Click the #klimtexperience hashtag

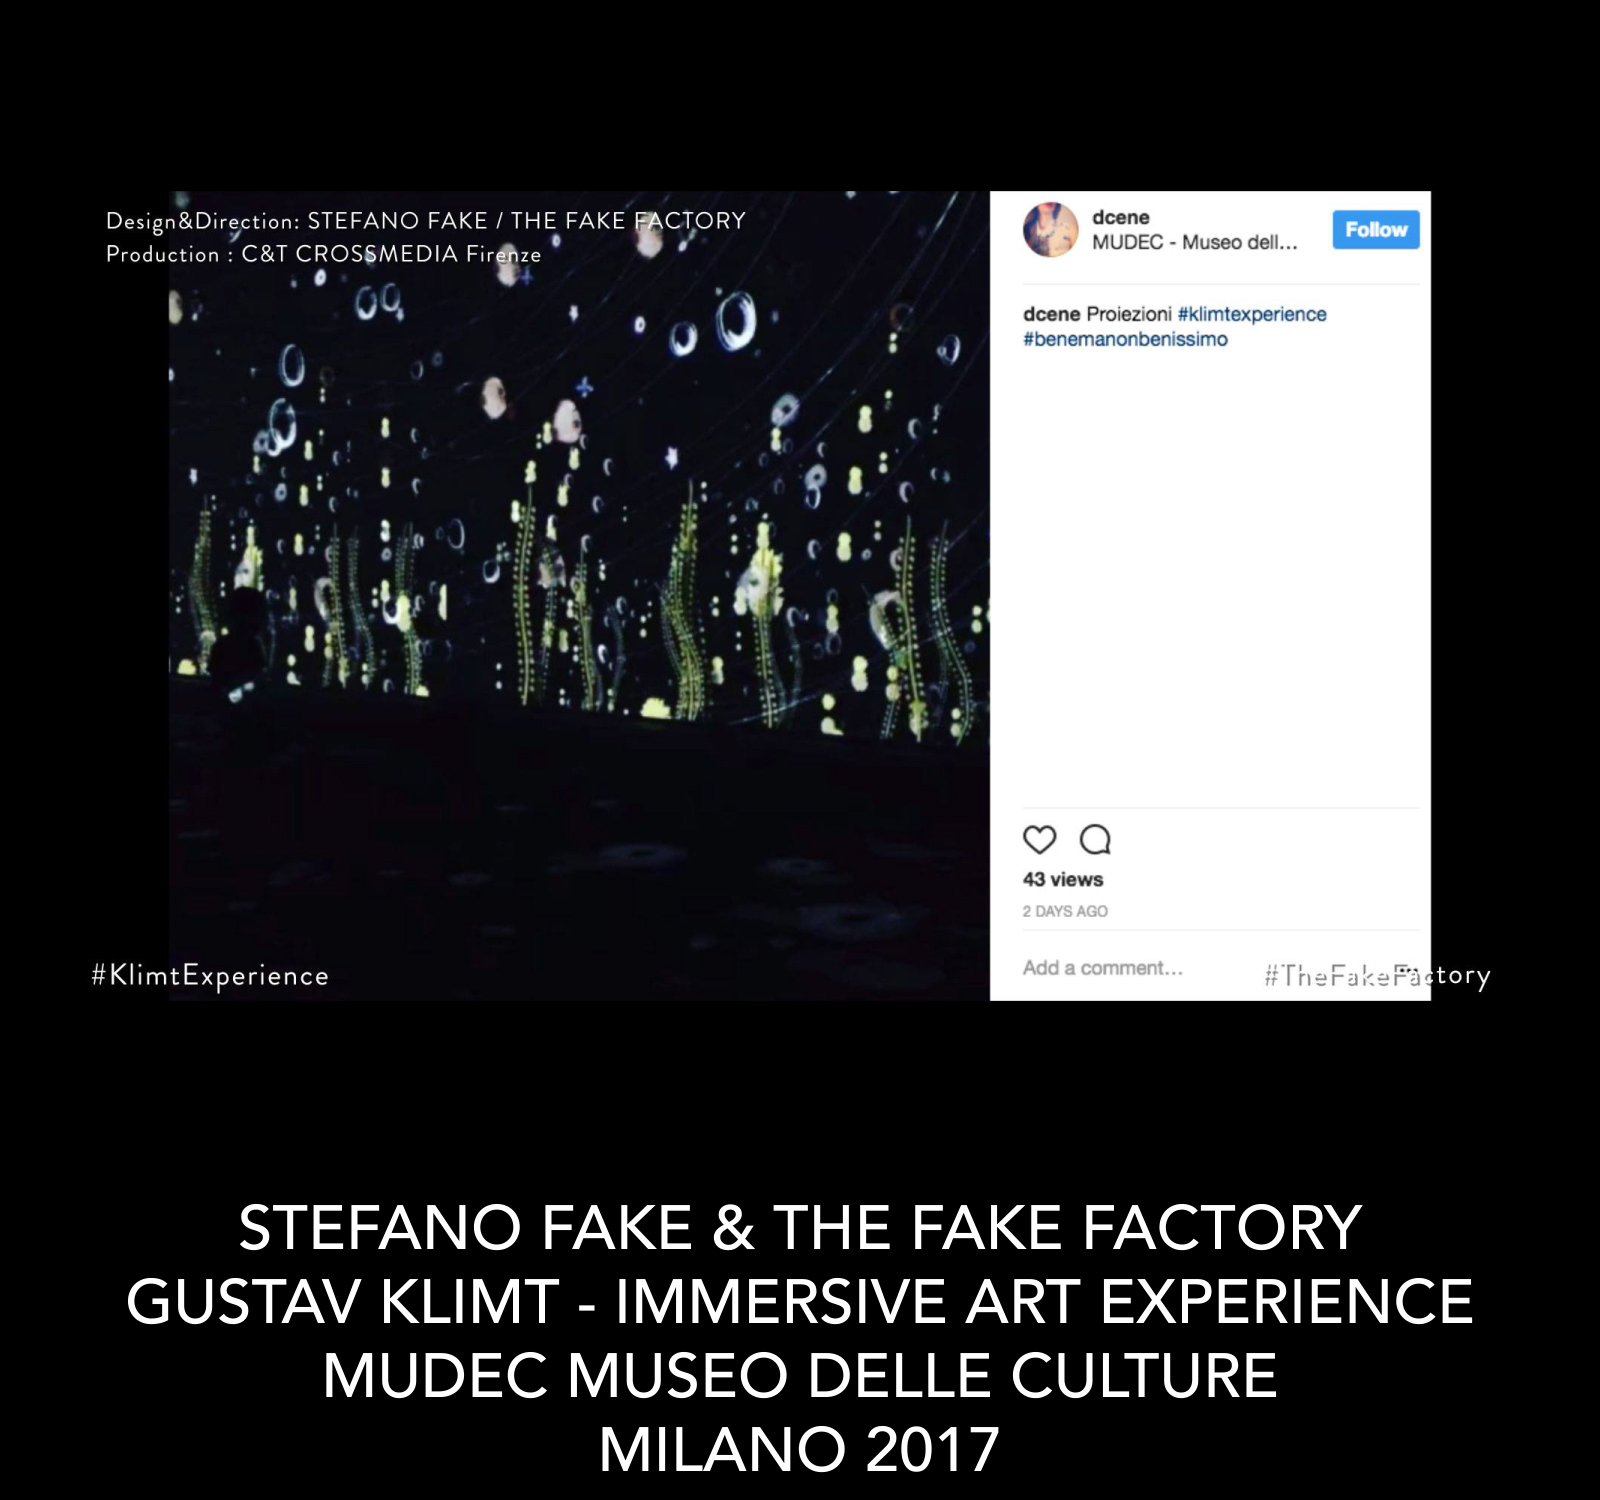1252,314
